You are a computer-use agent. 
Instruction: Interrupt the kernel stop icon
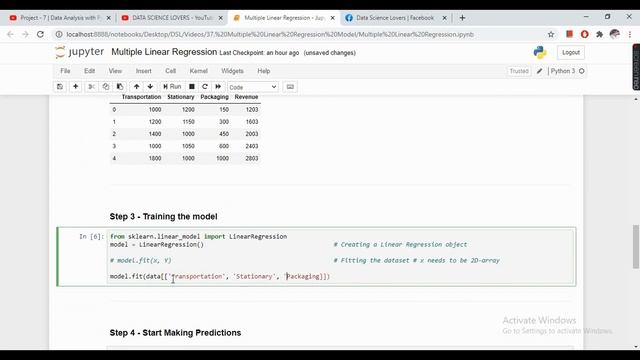191,87
